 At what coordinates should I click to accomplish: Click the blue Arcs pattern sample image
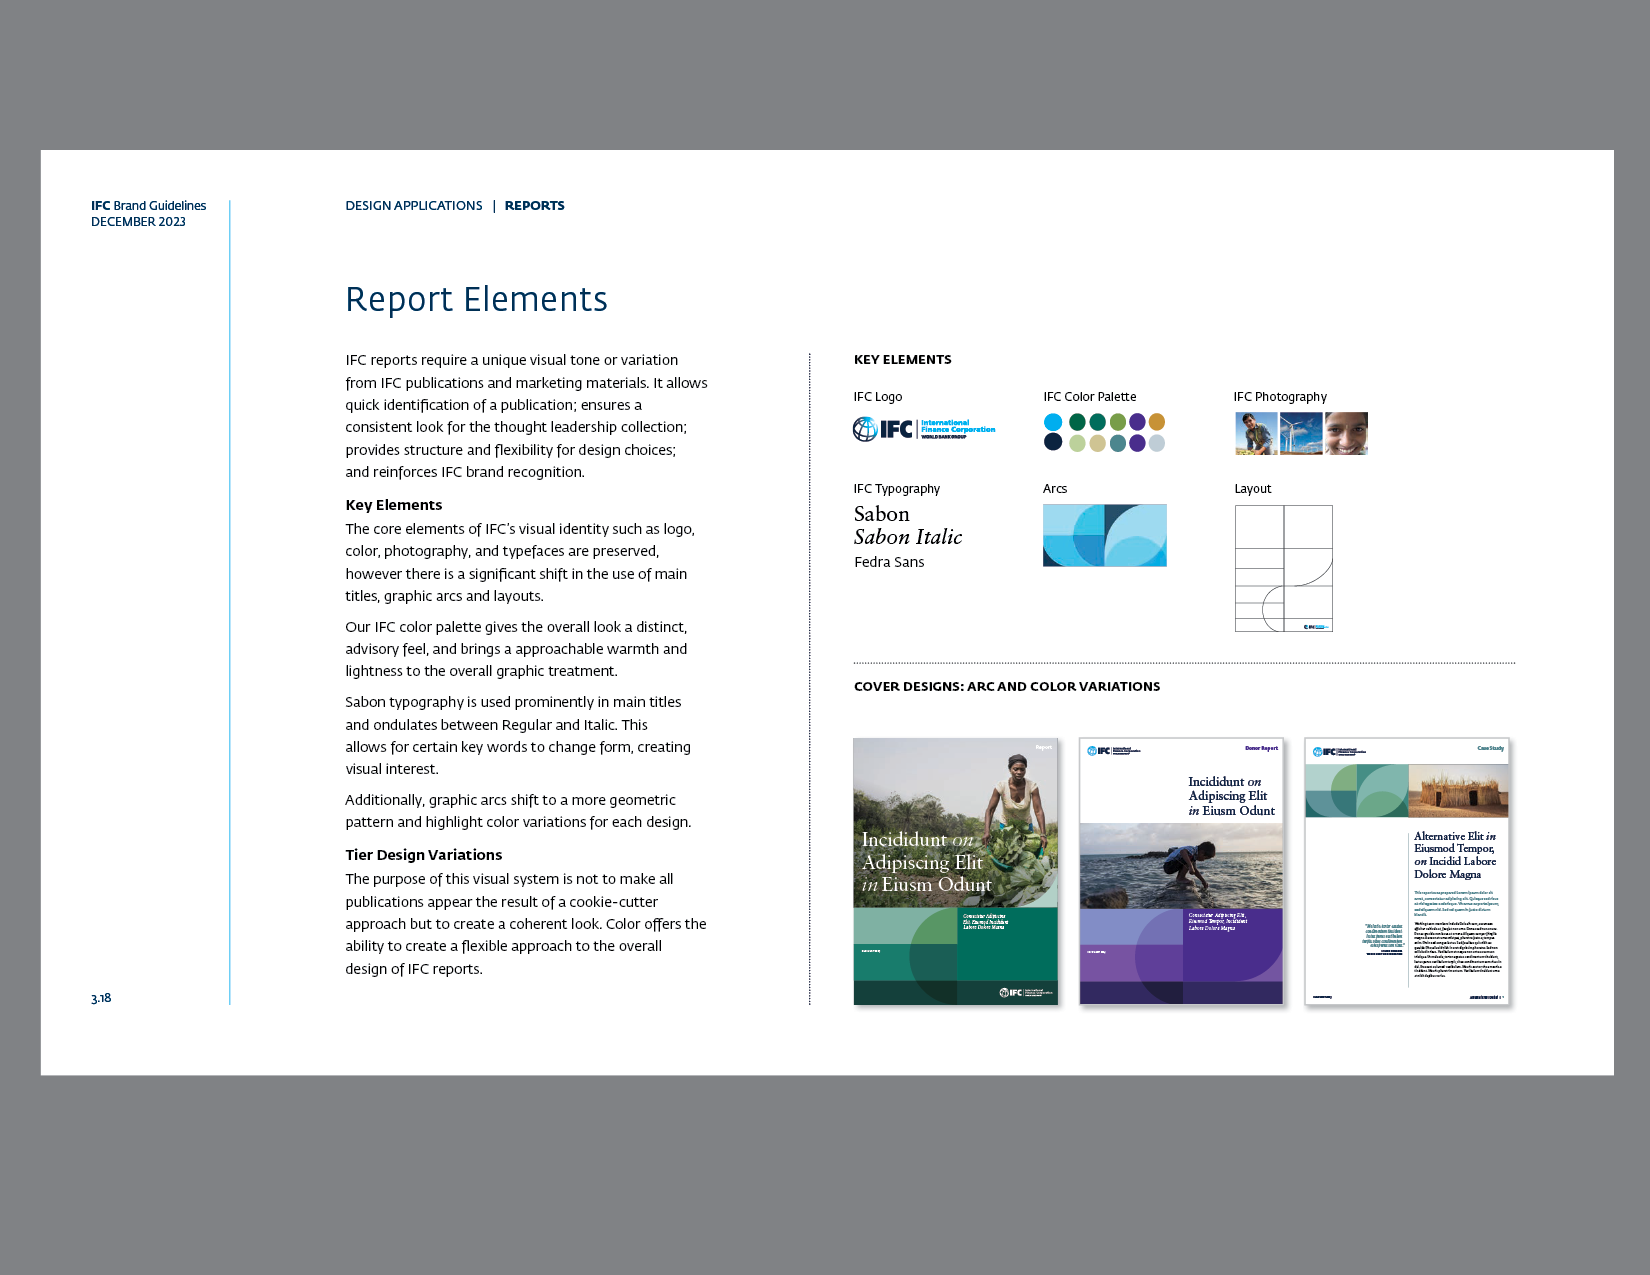(1104, 535)
